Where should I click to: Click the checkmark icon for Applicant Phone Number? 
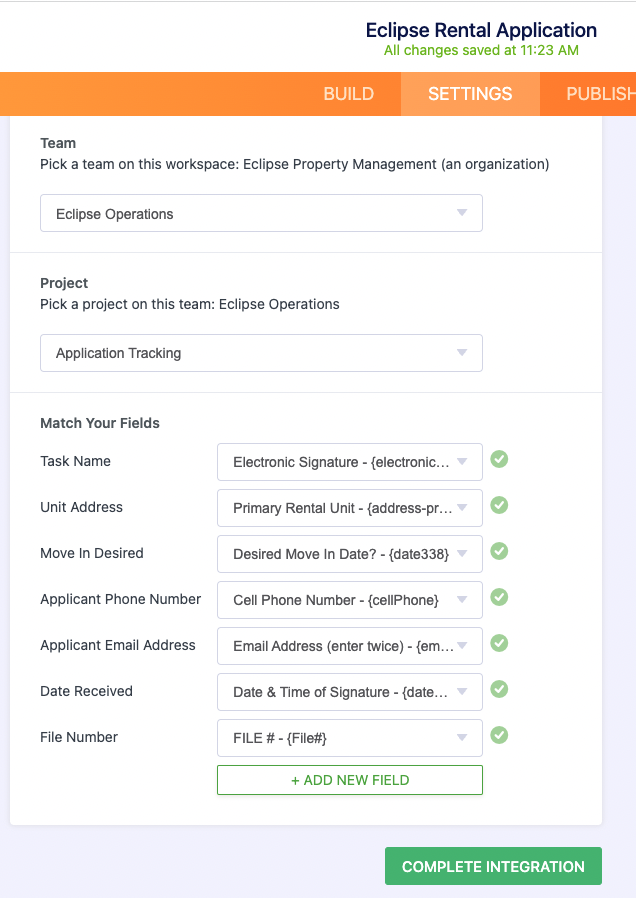499,597
